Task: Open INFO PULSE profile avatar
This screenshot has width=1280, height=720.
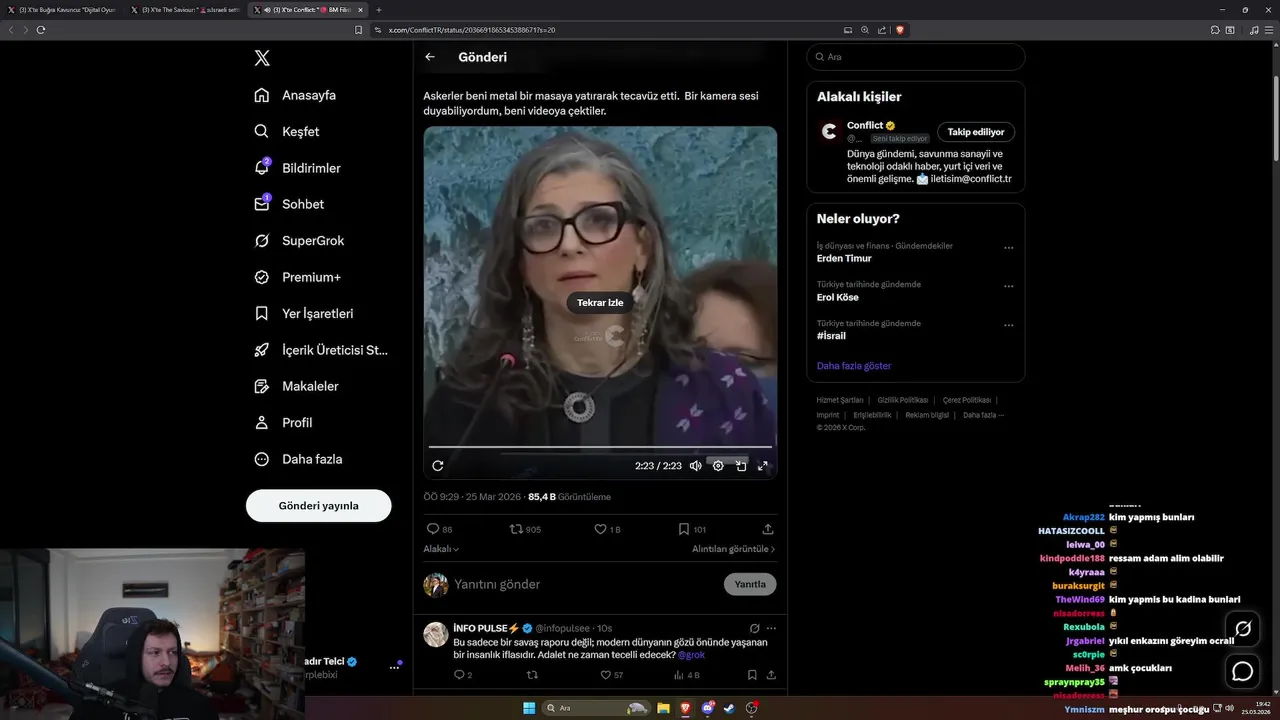Action: pyautogui.click(x=436, y=634)
